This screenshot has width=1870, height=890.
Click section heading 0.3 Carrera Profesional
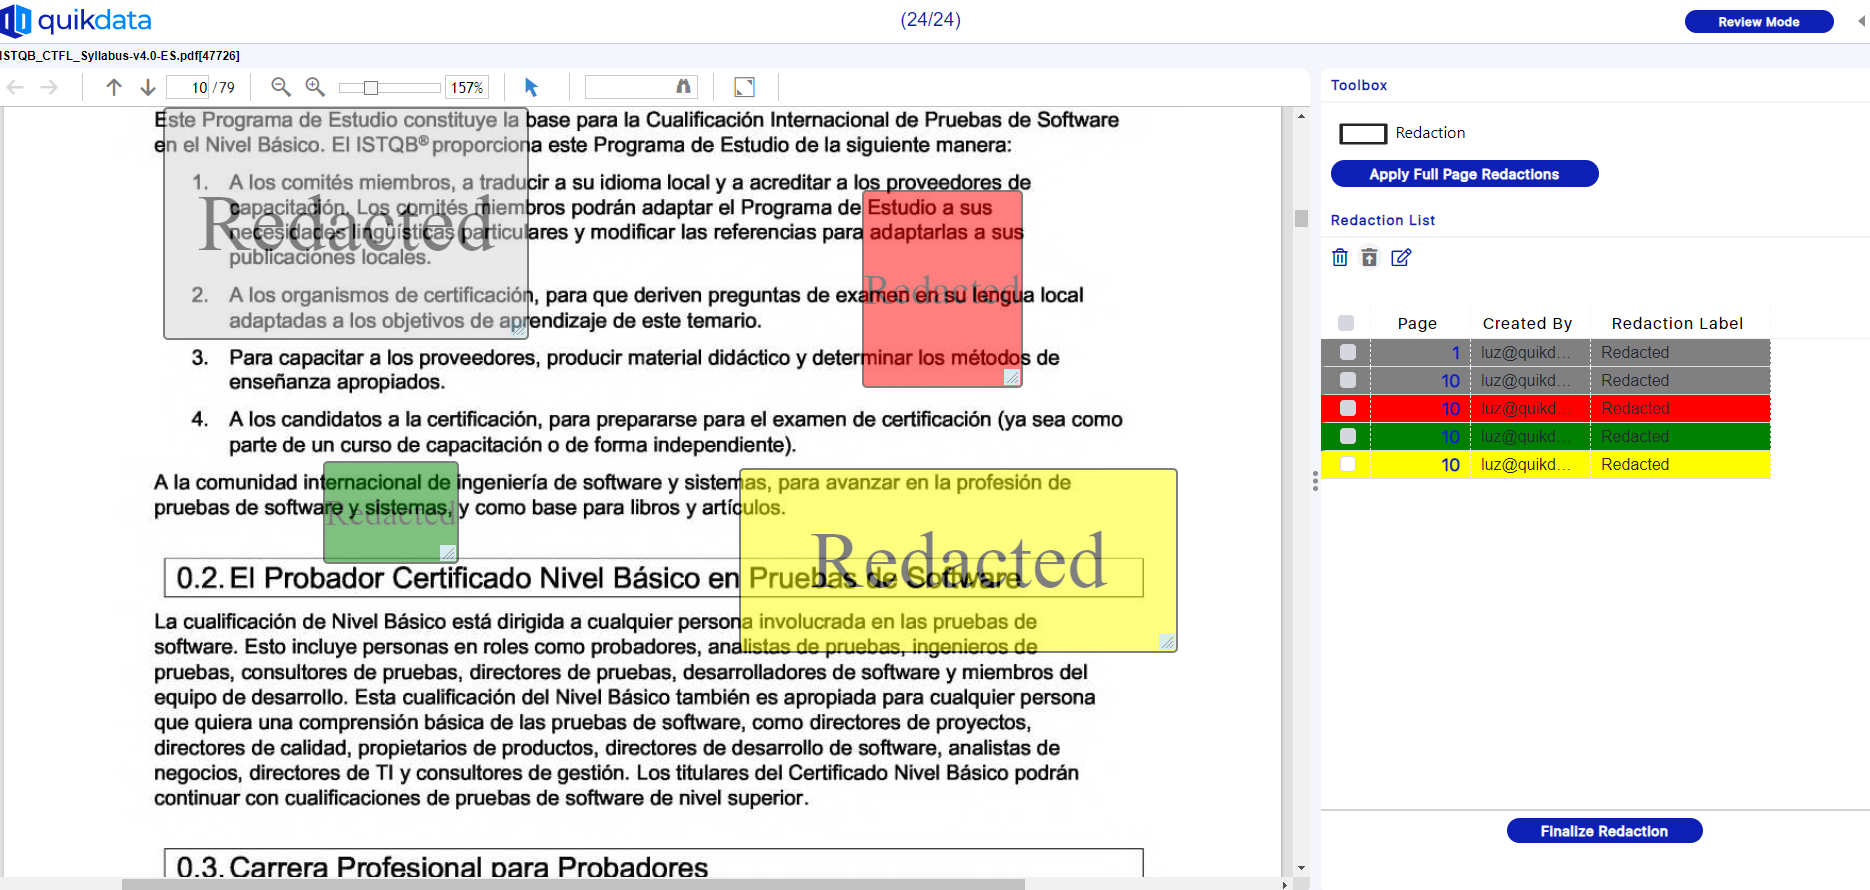442,866
